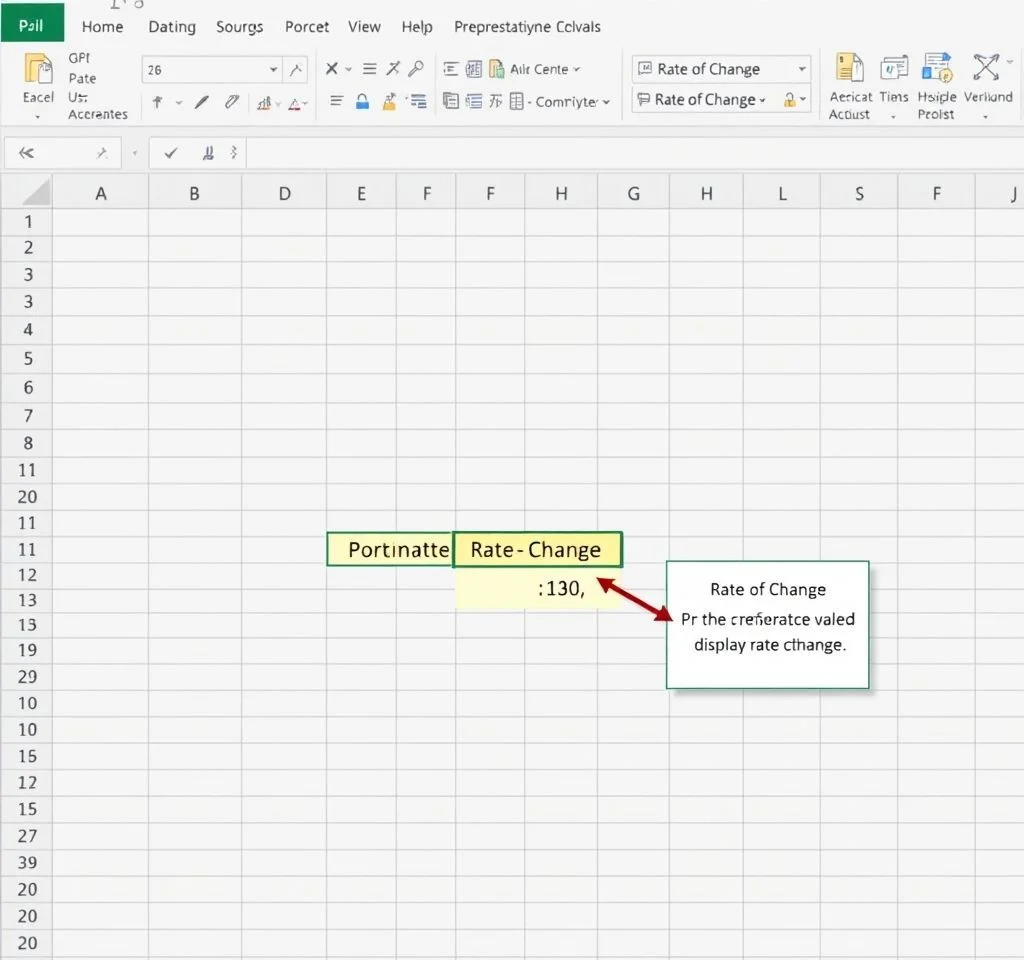Viewport: 1024px width, 960px height.
Task: Click the orange lock icon beside Rate of Change
Action: [790, 99]
